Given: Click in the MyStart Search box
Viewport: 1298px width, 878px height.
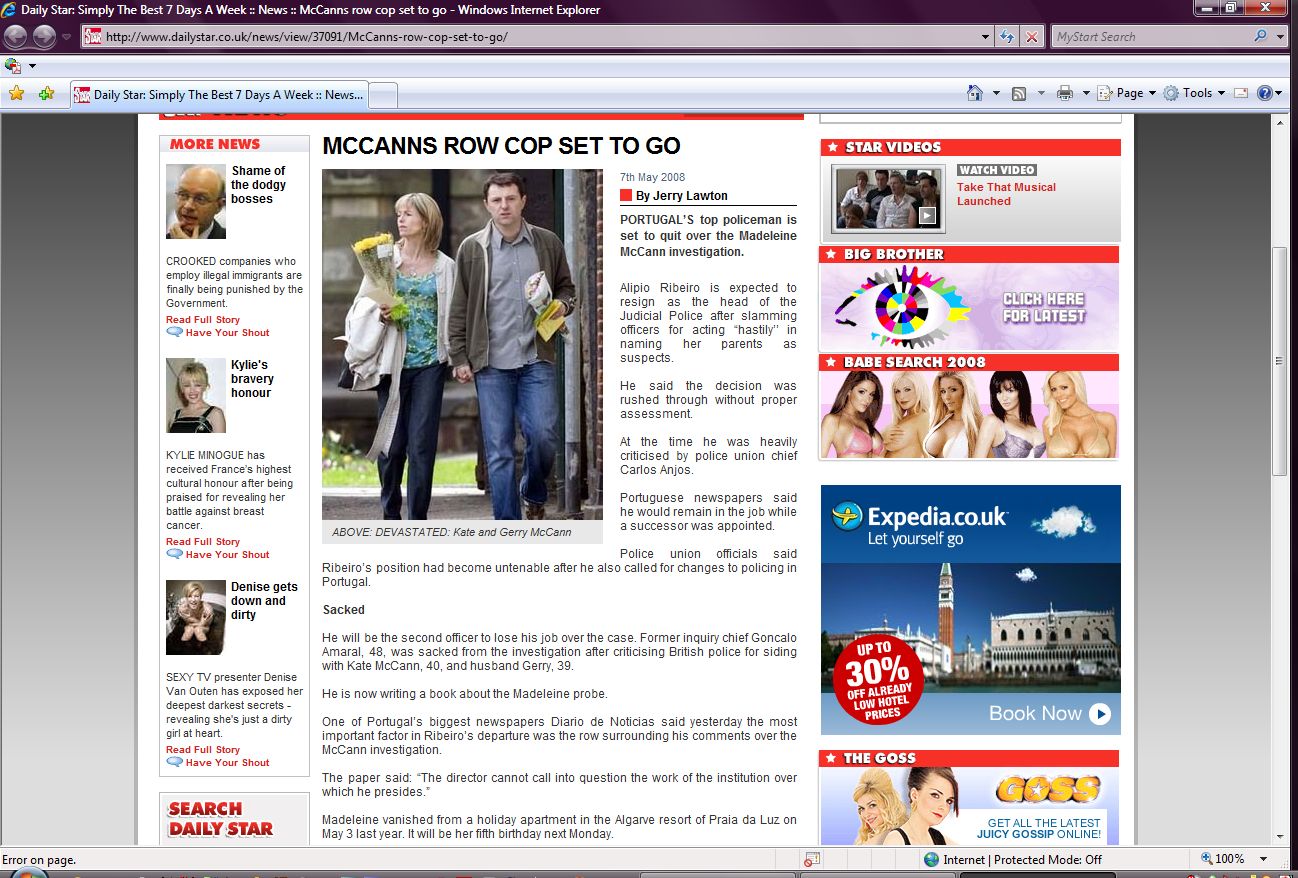Looking at the screenshot, I should pos(1150,37).
